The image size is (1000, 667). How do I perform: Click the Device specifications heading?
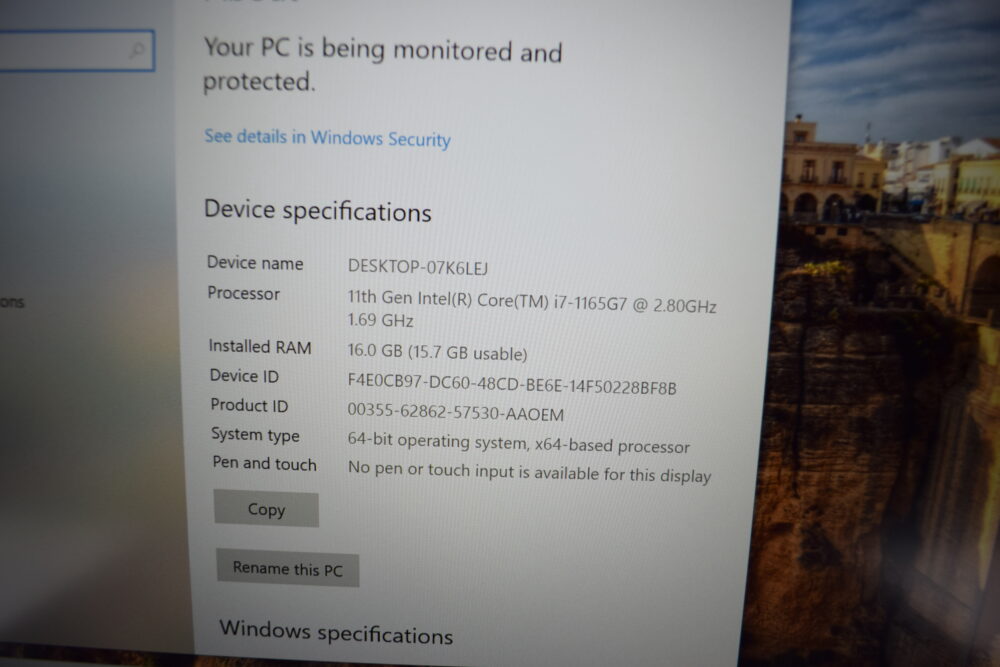[318, 211]
